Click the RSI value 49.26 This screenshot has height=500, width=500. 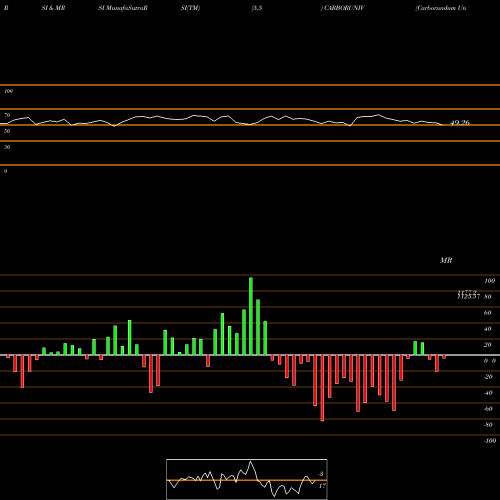coord(460,123)
